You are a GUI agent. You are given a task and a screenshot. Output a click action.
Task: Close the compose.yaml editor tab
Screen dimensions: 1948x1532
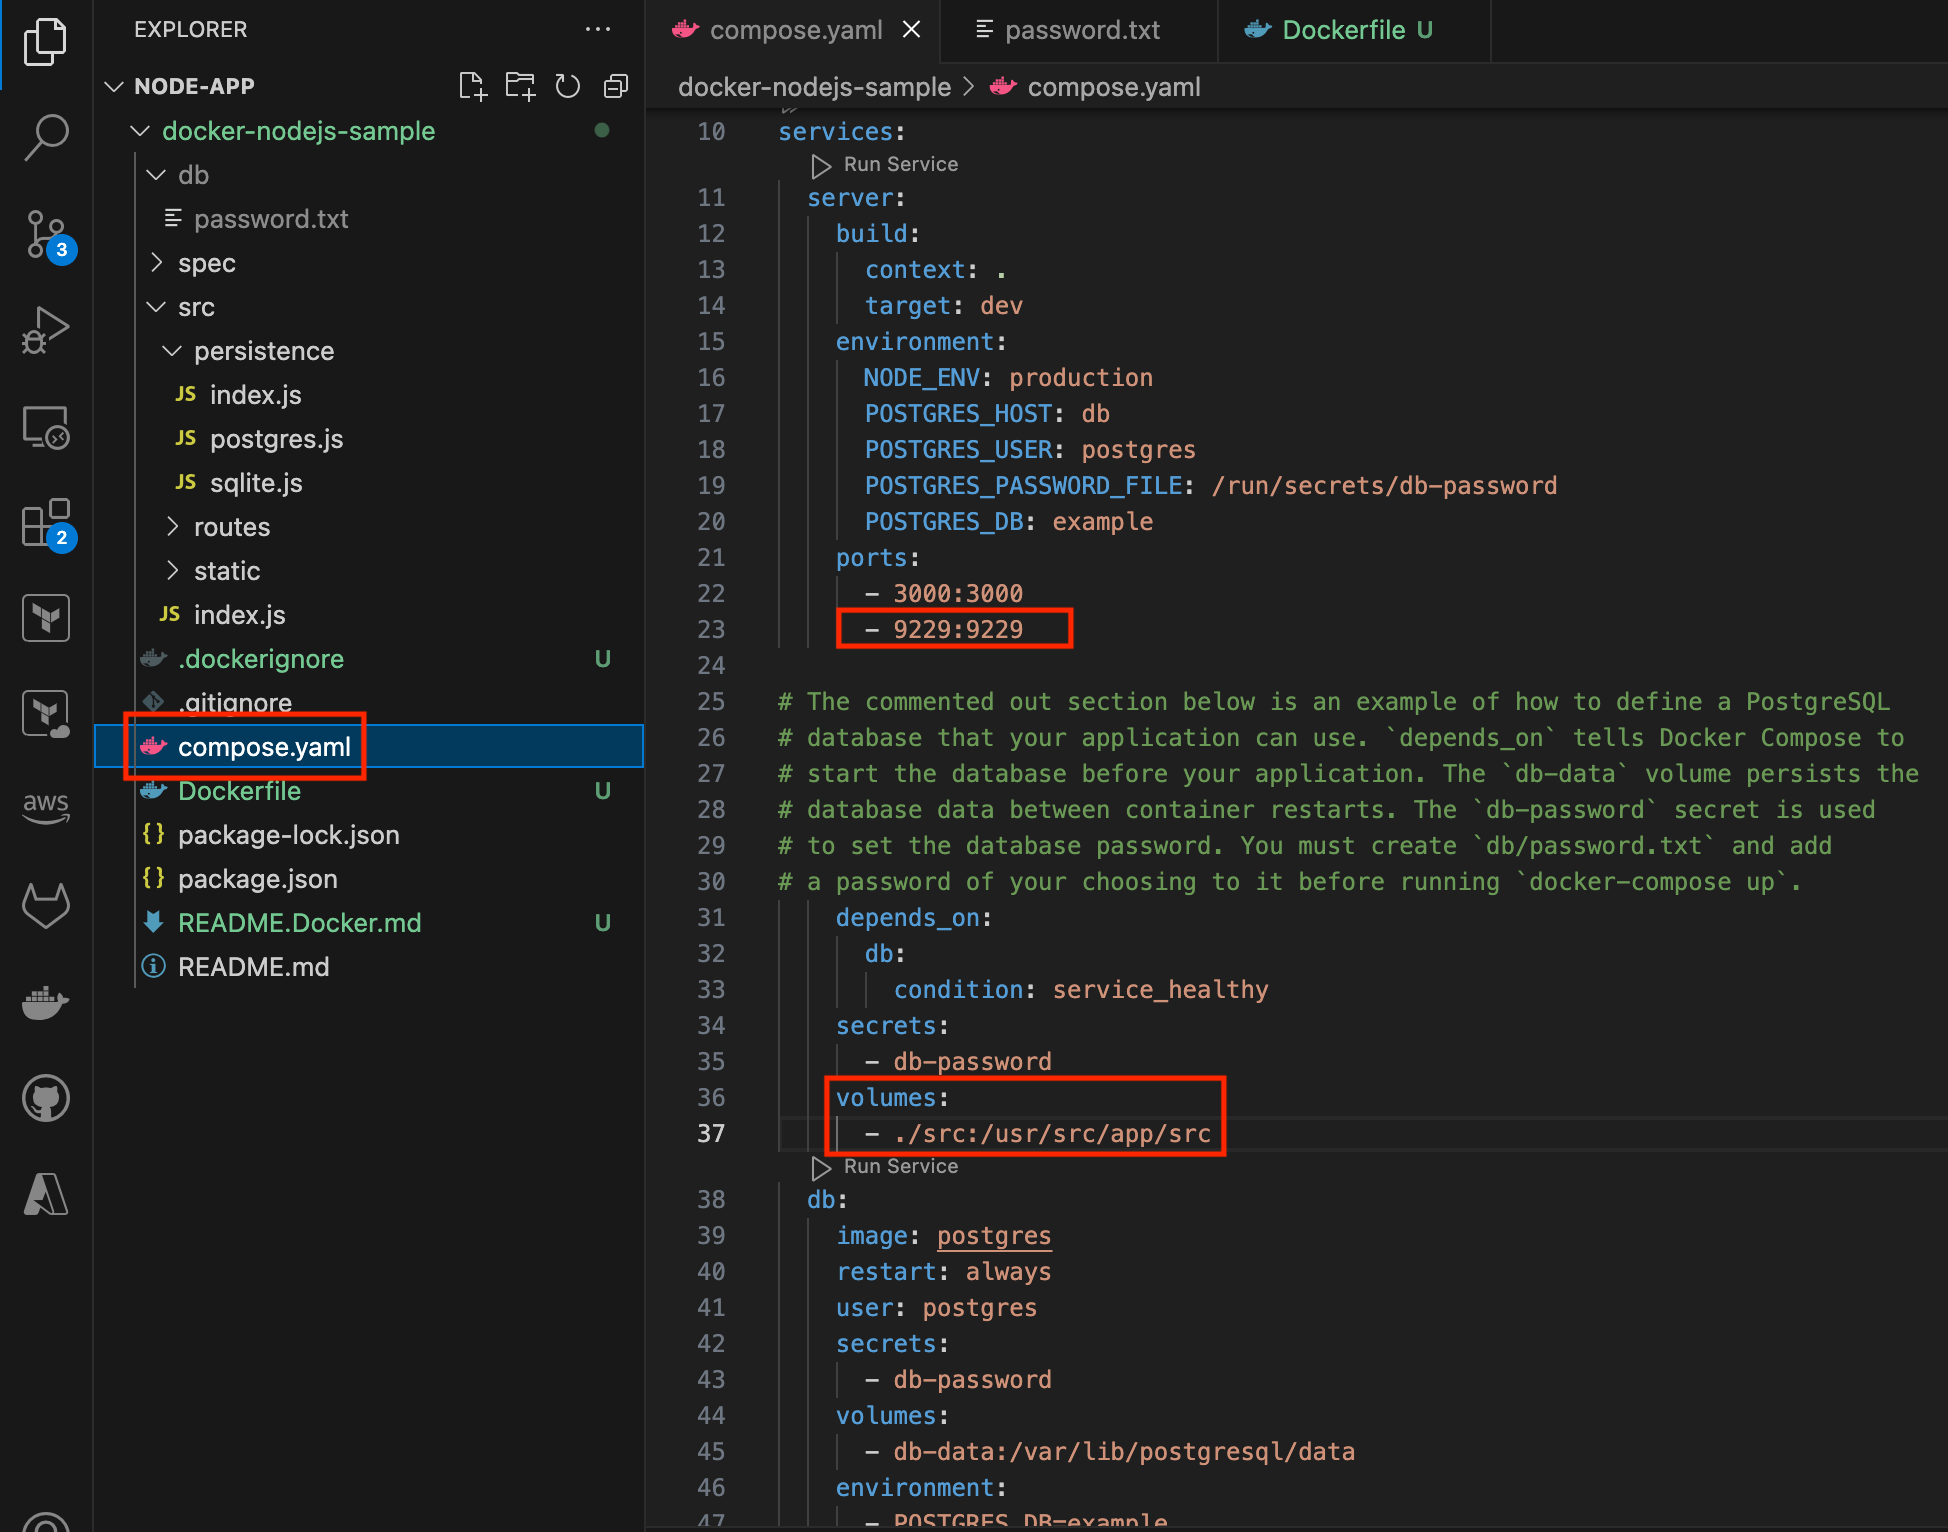coord(911,30)
